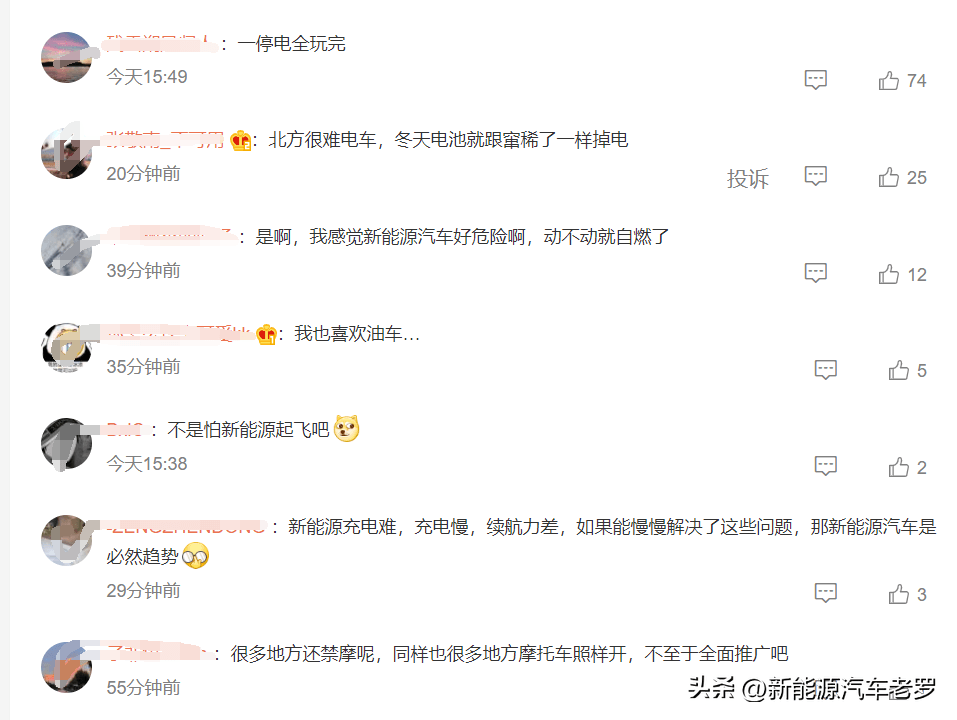The height and width of the screenshot is (720, 957).
Task: Click reply icon on 一停电全玩完 comment
Action: pyautogui.click(x=815, y=80)
